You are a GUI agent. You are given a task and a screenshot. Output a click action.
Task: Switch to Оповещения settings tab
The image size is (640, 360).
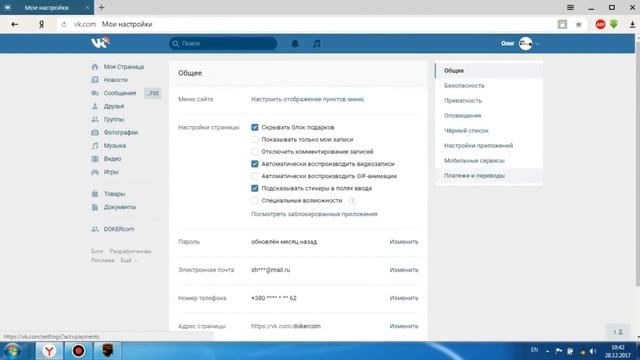[x=489, y=116]
